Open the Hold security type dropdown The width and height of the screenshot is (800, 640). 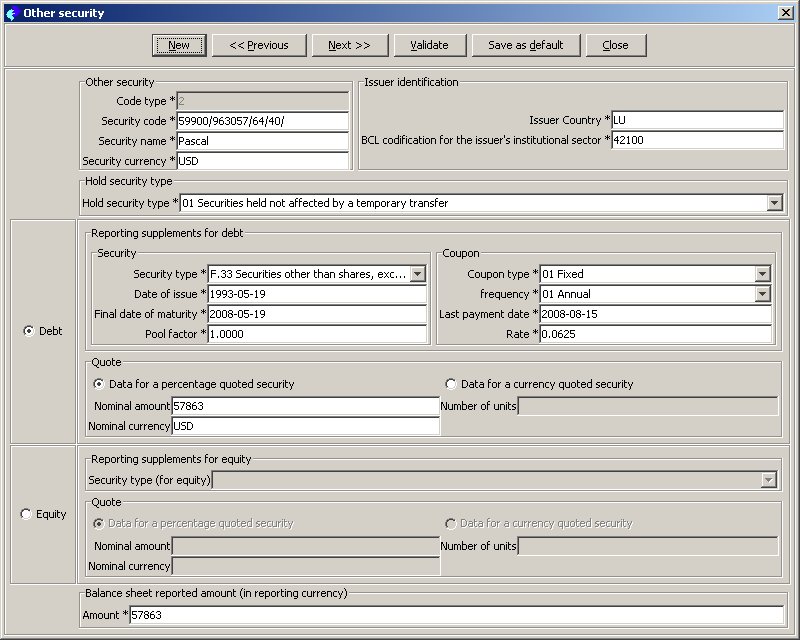click(x=774, y=203)
